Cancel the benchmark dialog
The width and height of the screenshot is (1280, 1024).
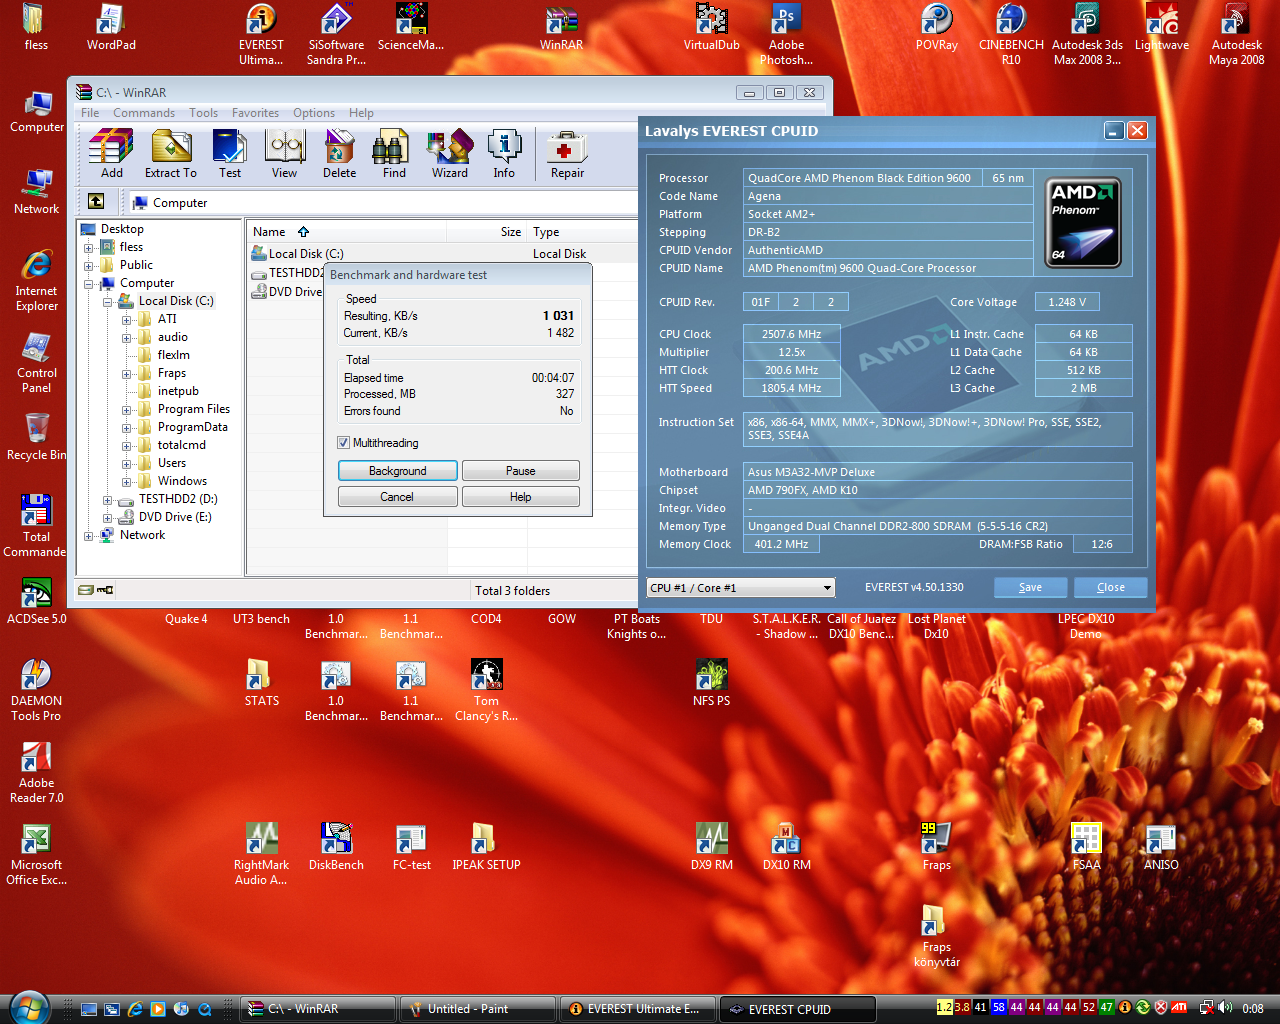(398, 496)
